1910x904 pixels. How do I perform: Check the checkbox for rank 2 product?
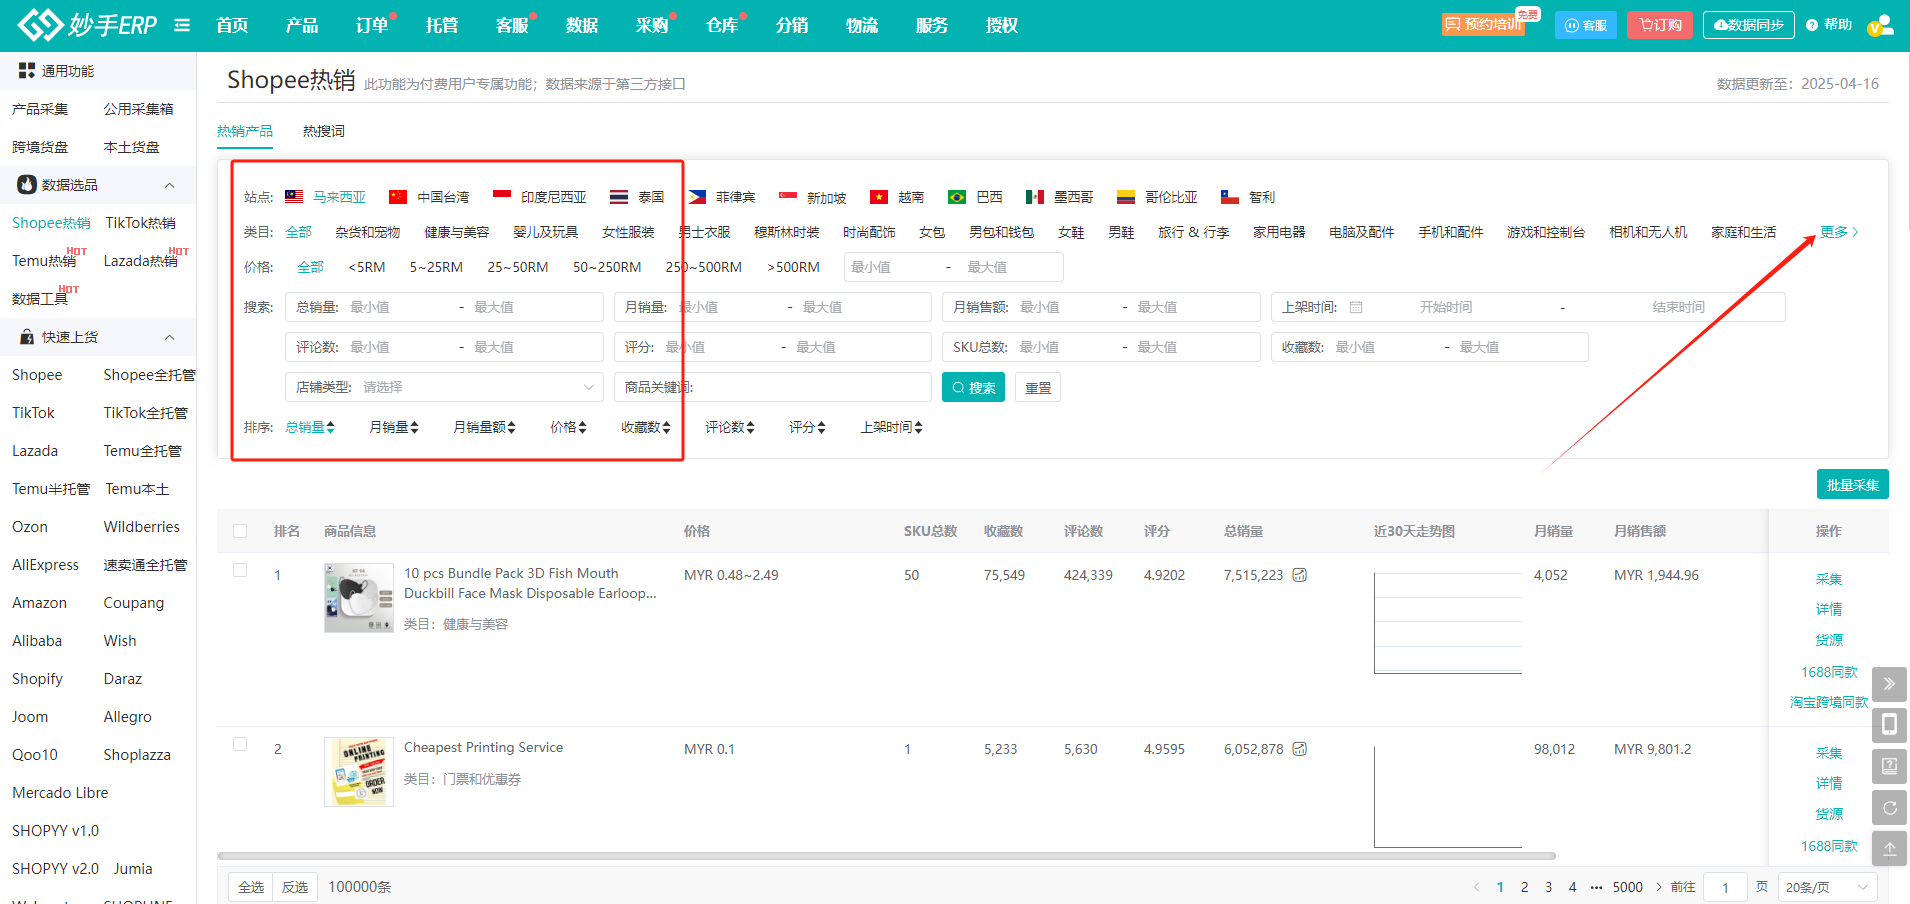[240, 744]
